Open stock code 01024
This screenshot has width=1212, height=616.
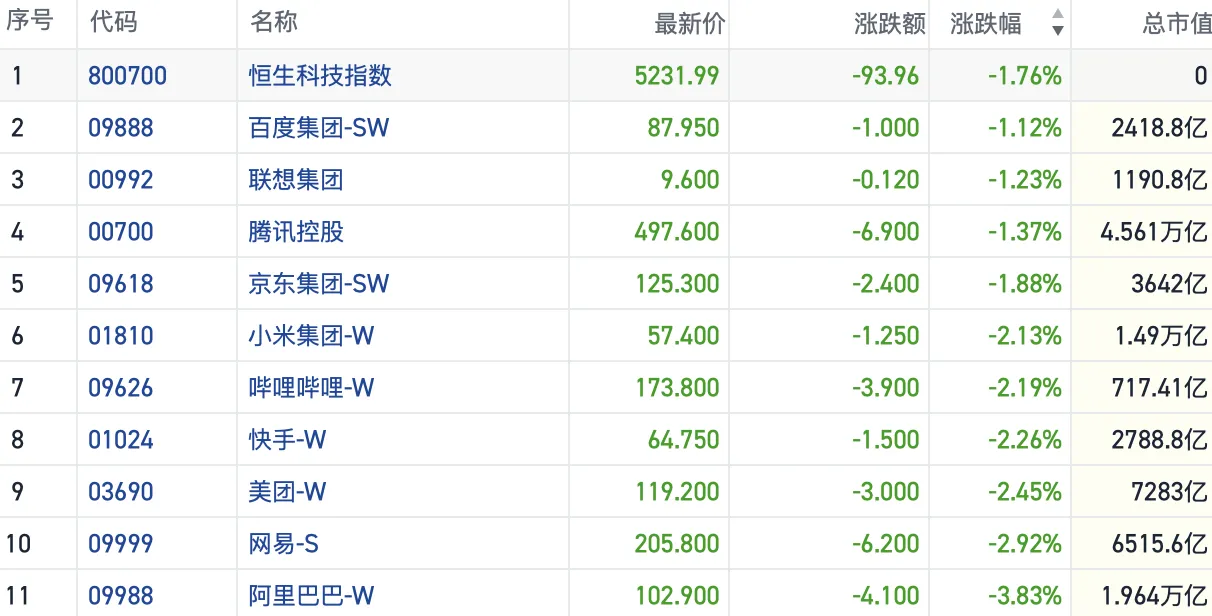pos(121,440)
